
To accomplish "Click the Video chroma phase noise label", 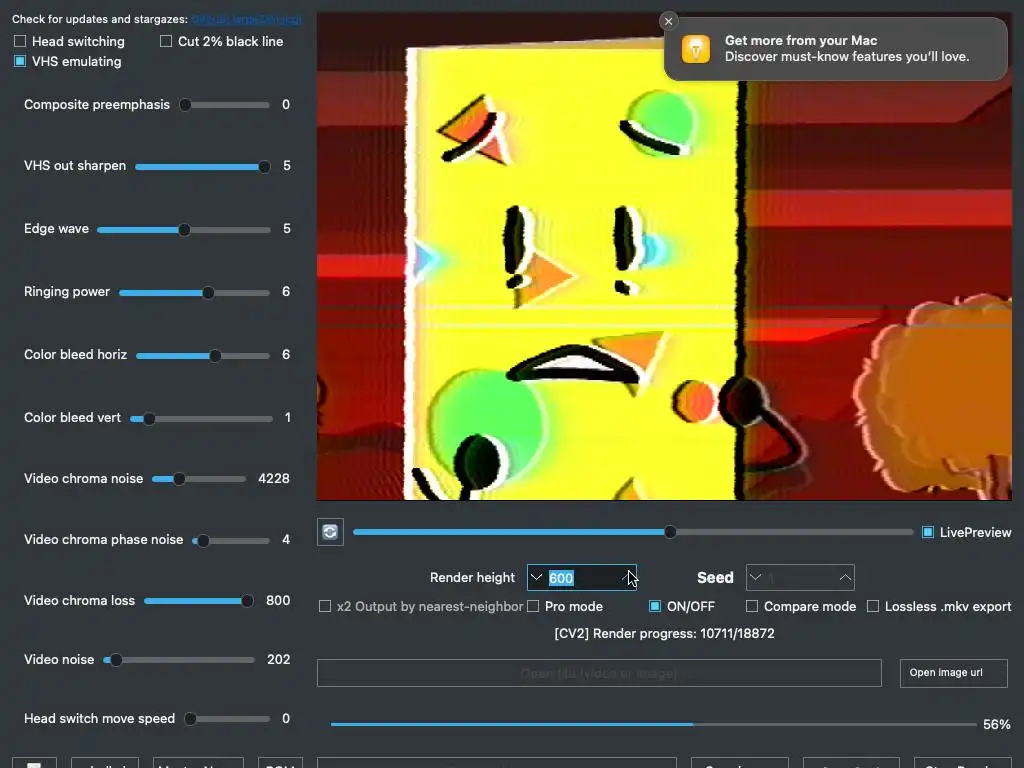I will 103,539.
